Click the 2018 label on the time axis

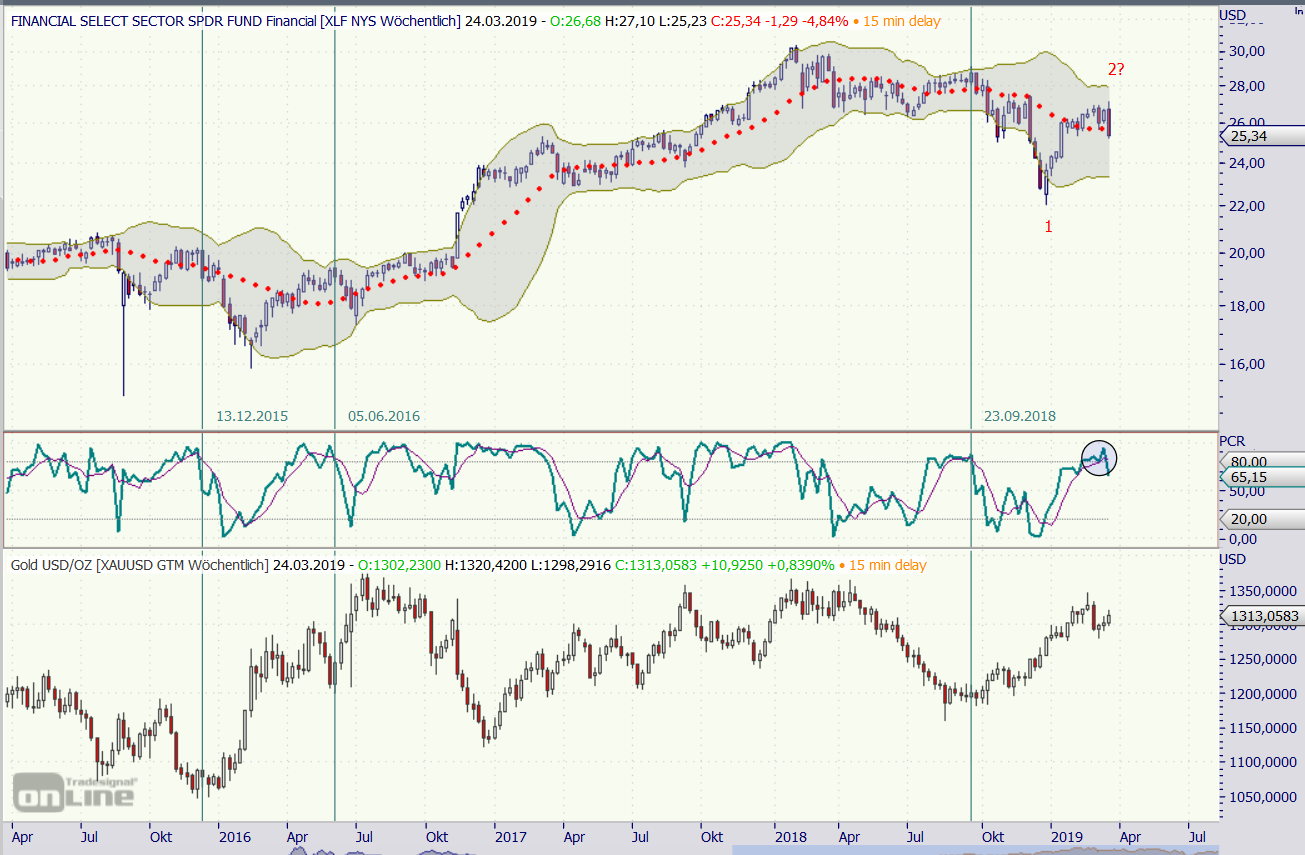tap(790, 835)
